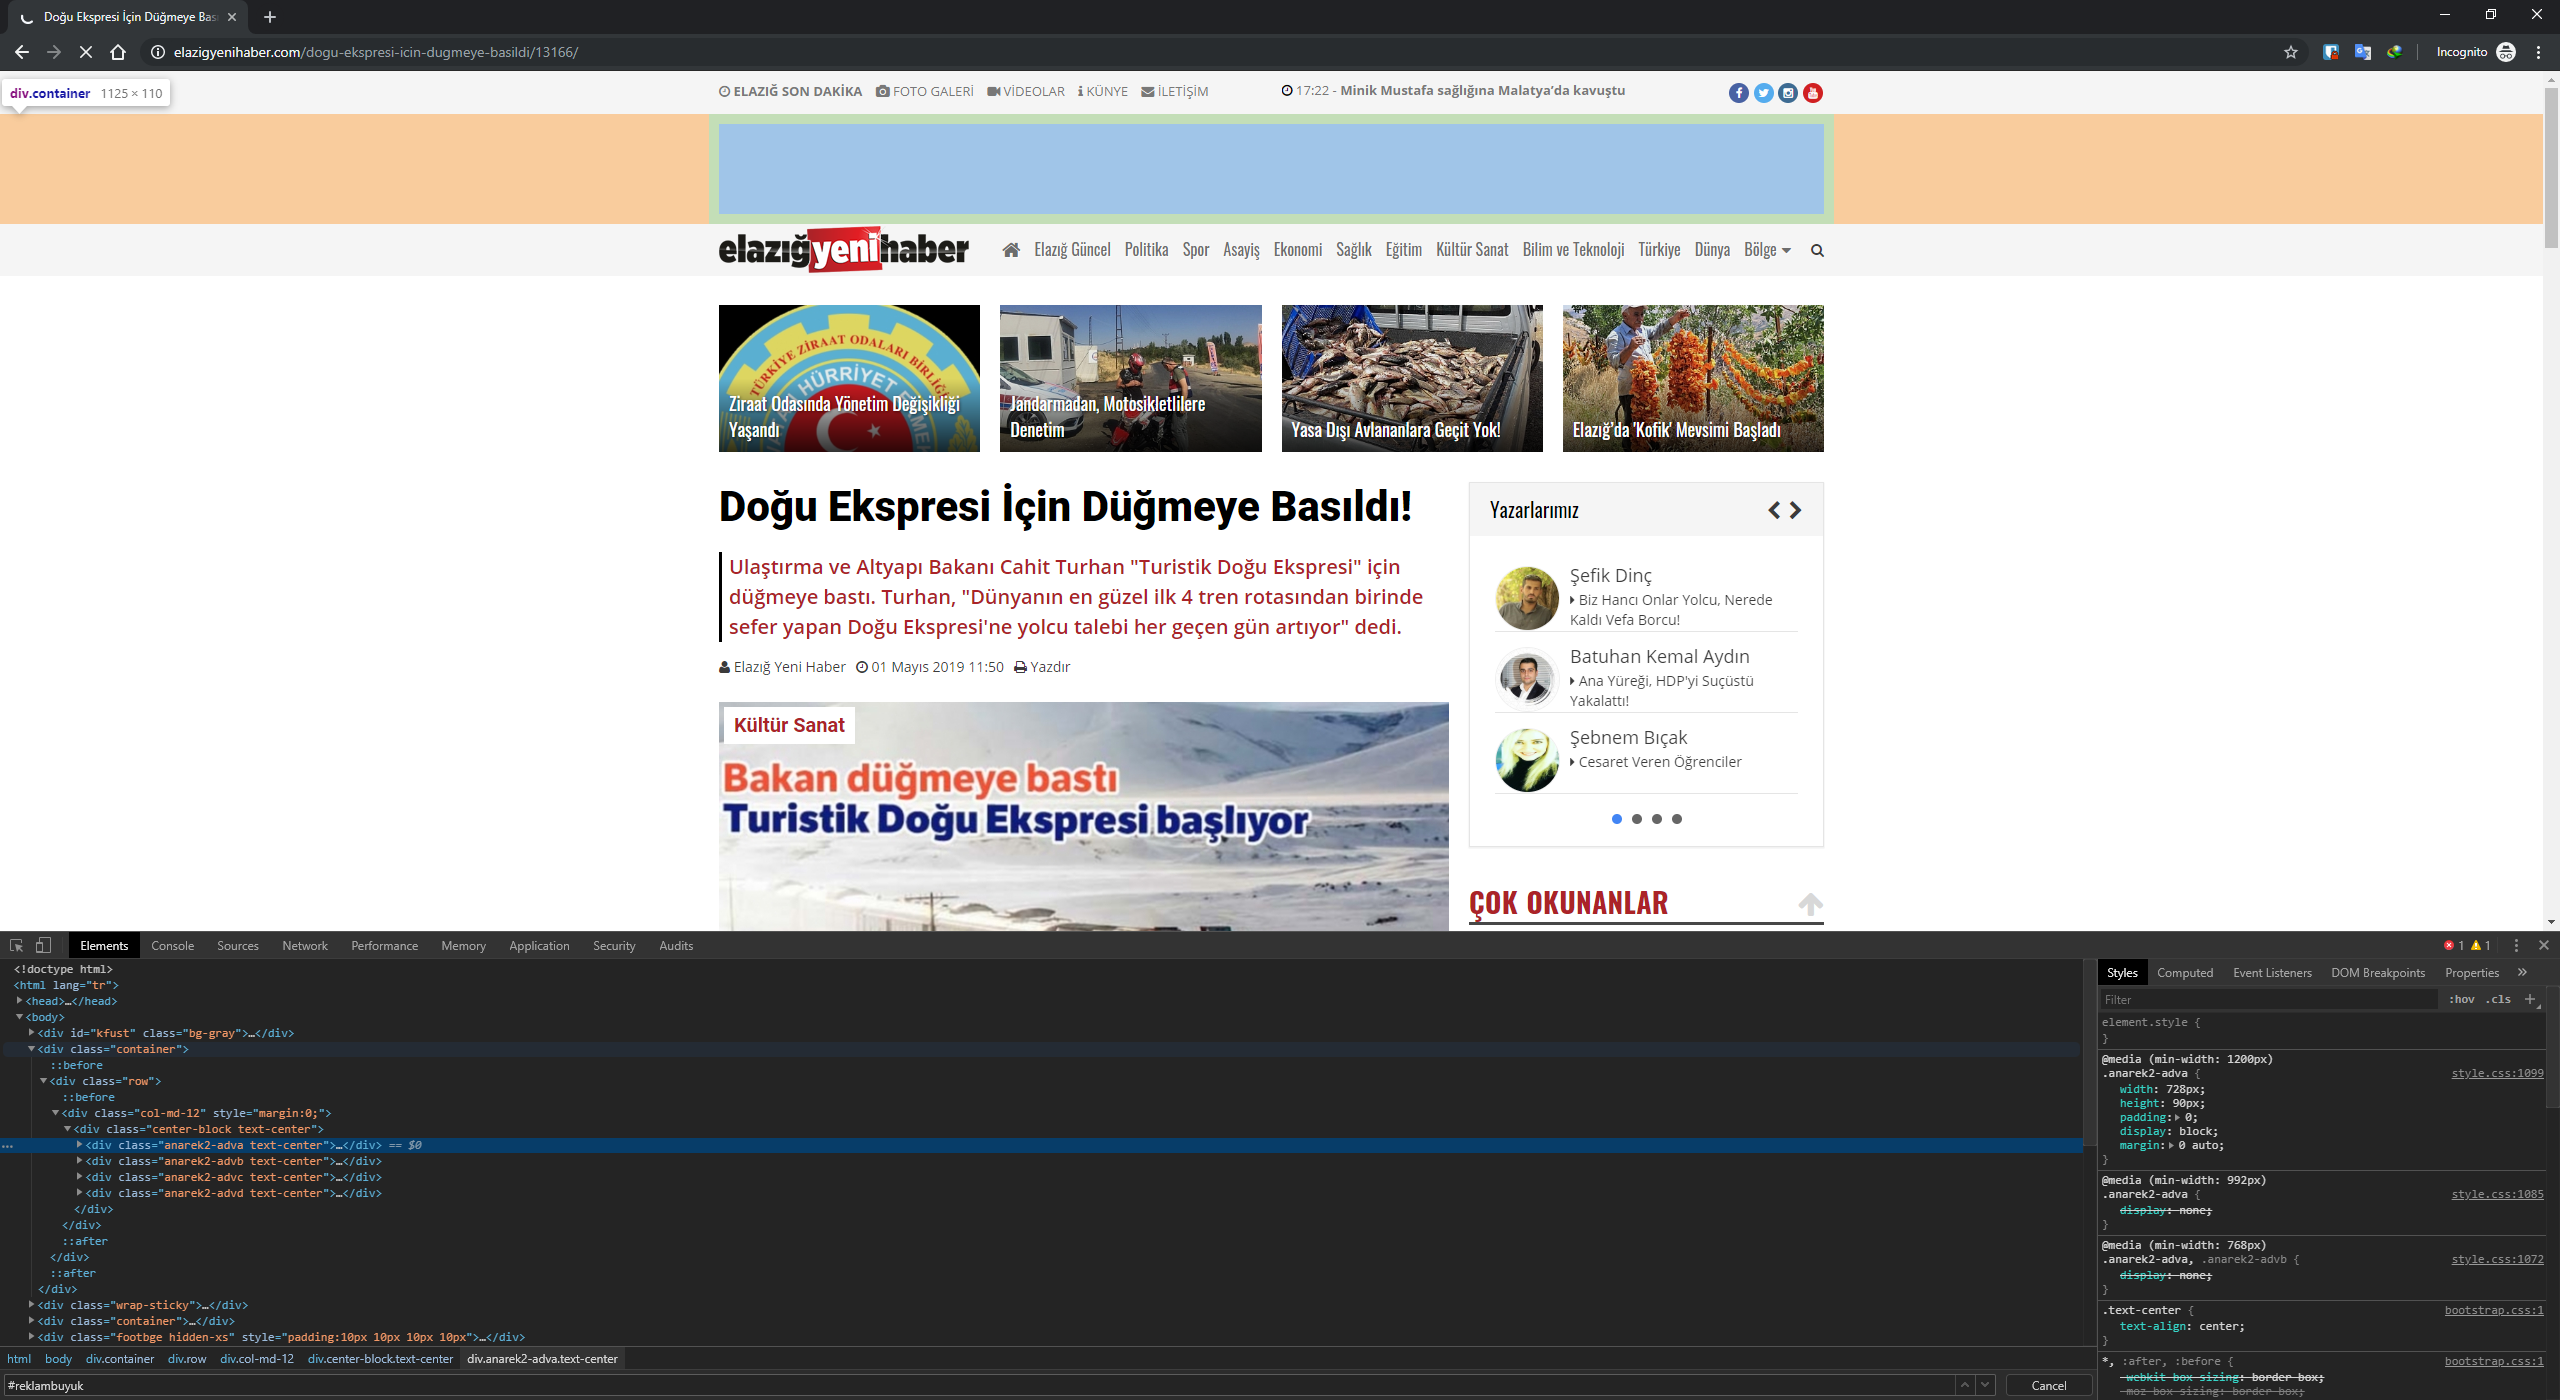This screenshot has height=1400, width=2560.
Task: Toggle the .cls class editor in Styles
Action: point(2498,999)
